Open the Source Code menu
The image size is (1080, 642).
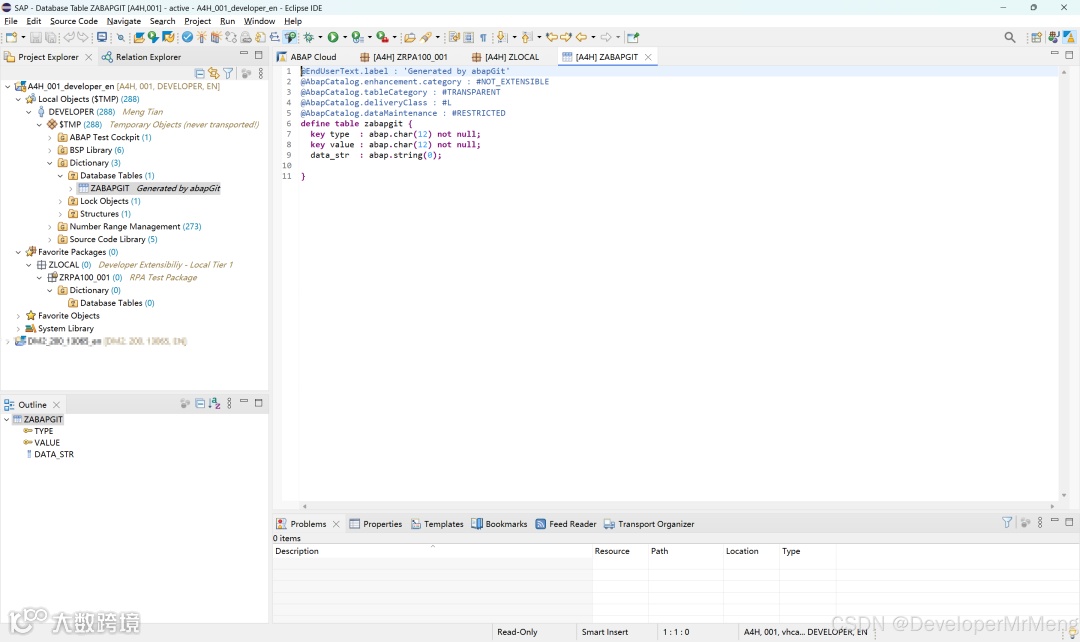pos(74,21)
